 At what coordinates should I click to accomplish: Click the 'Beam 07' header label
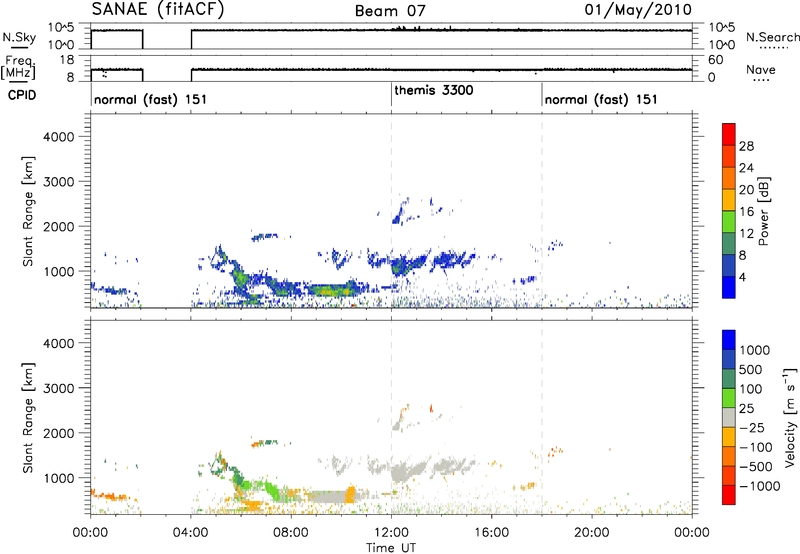[390, 11]
